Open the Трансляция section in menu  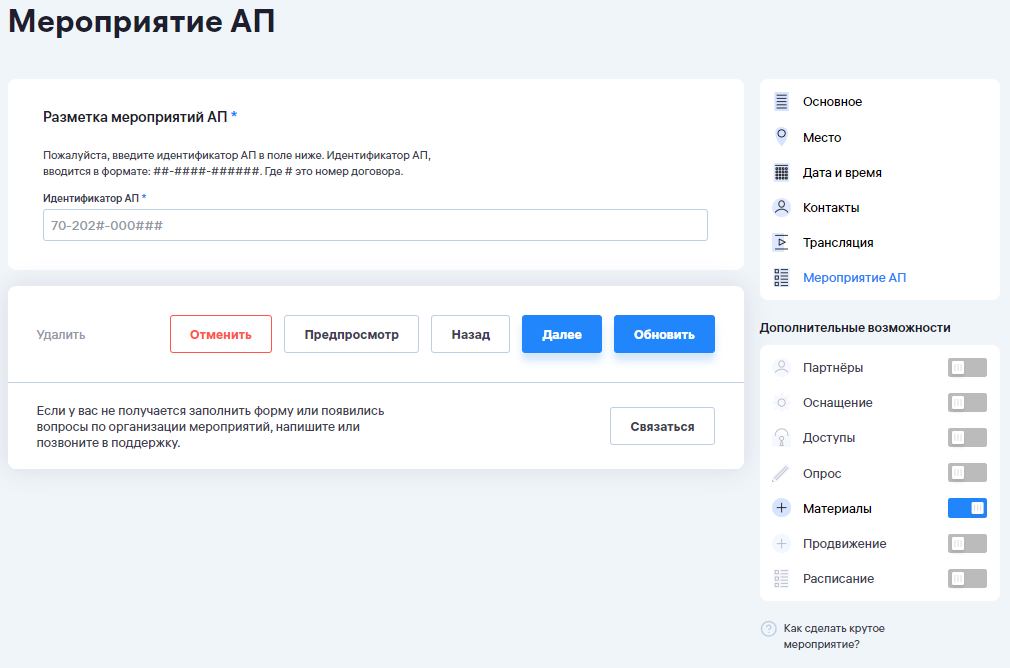(838, 242)
